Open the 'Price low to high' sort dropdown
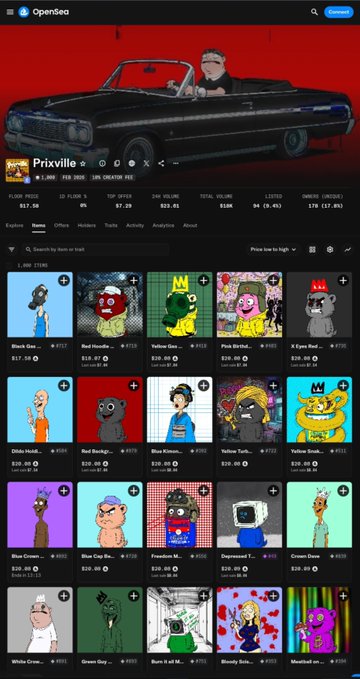Viewport: 360px width, 679px height. point(273,249)
